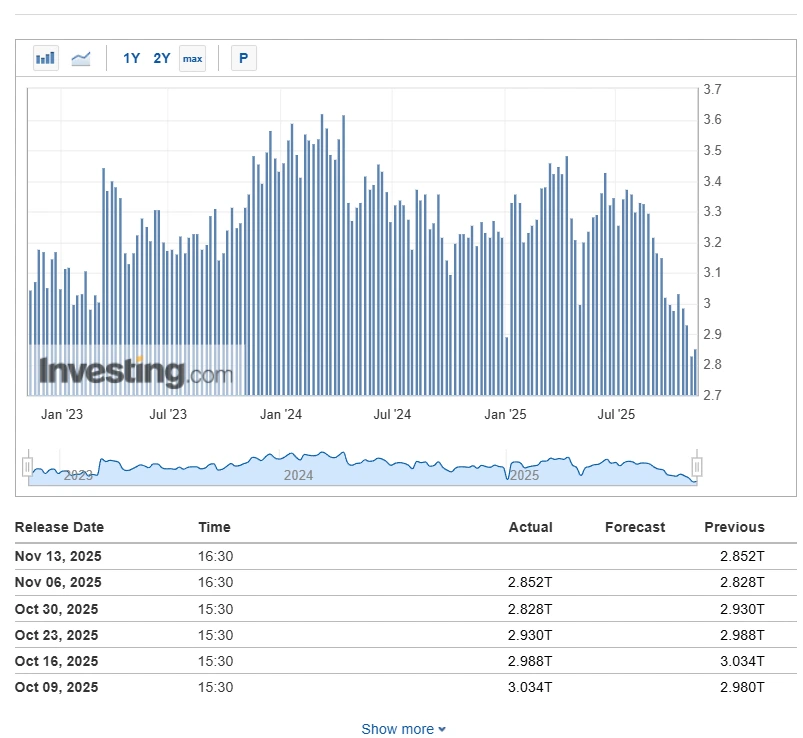The width and height of the screenshot is (803, 738).
Task: Grab the left range slider handle
Action: (x=28, y=467)
